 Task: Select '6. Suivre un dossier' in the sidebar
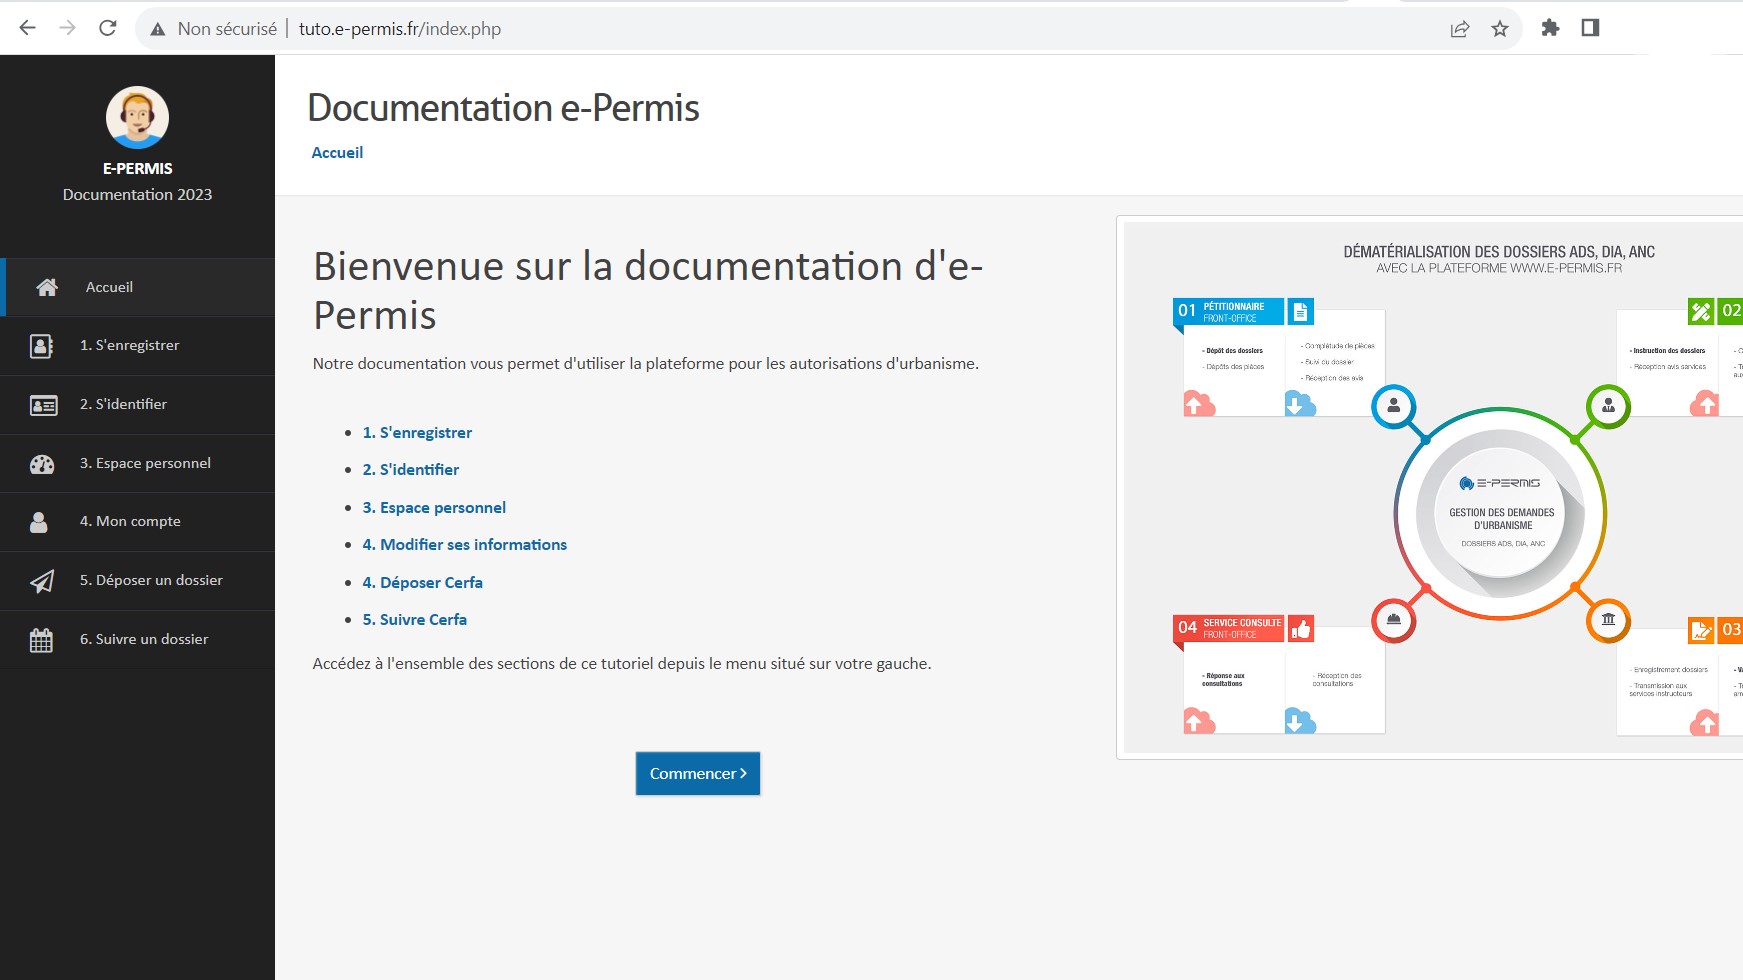[x=144, y=639]
